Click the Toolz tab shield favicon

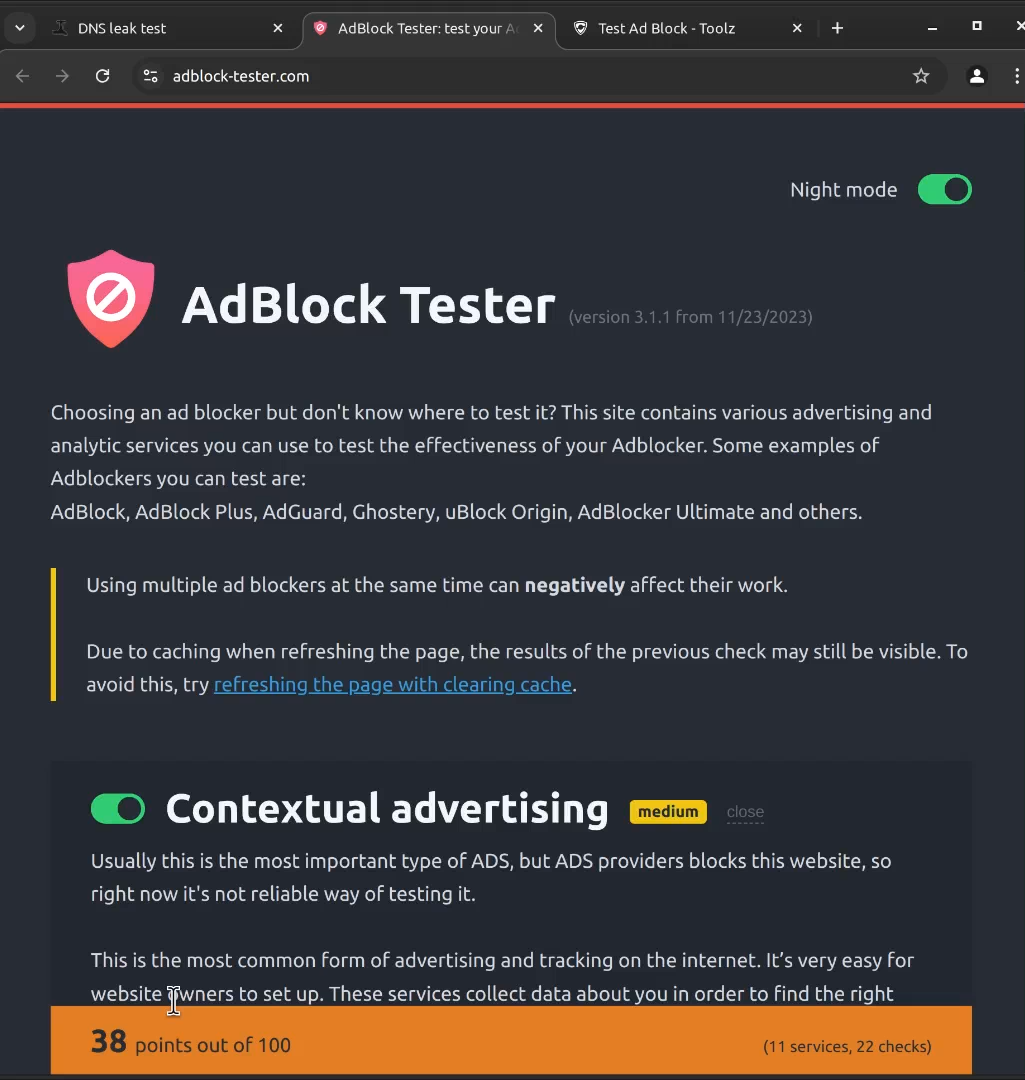coord(581,28)
